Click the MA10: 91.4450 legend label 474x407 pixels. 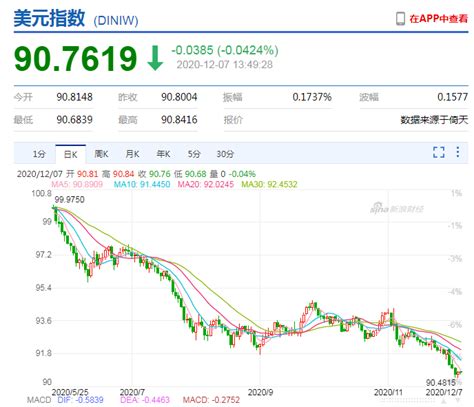pos(142,184)
